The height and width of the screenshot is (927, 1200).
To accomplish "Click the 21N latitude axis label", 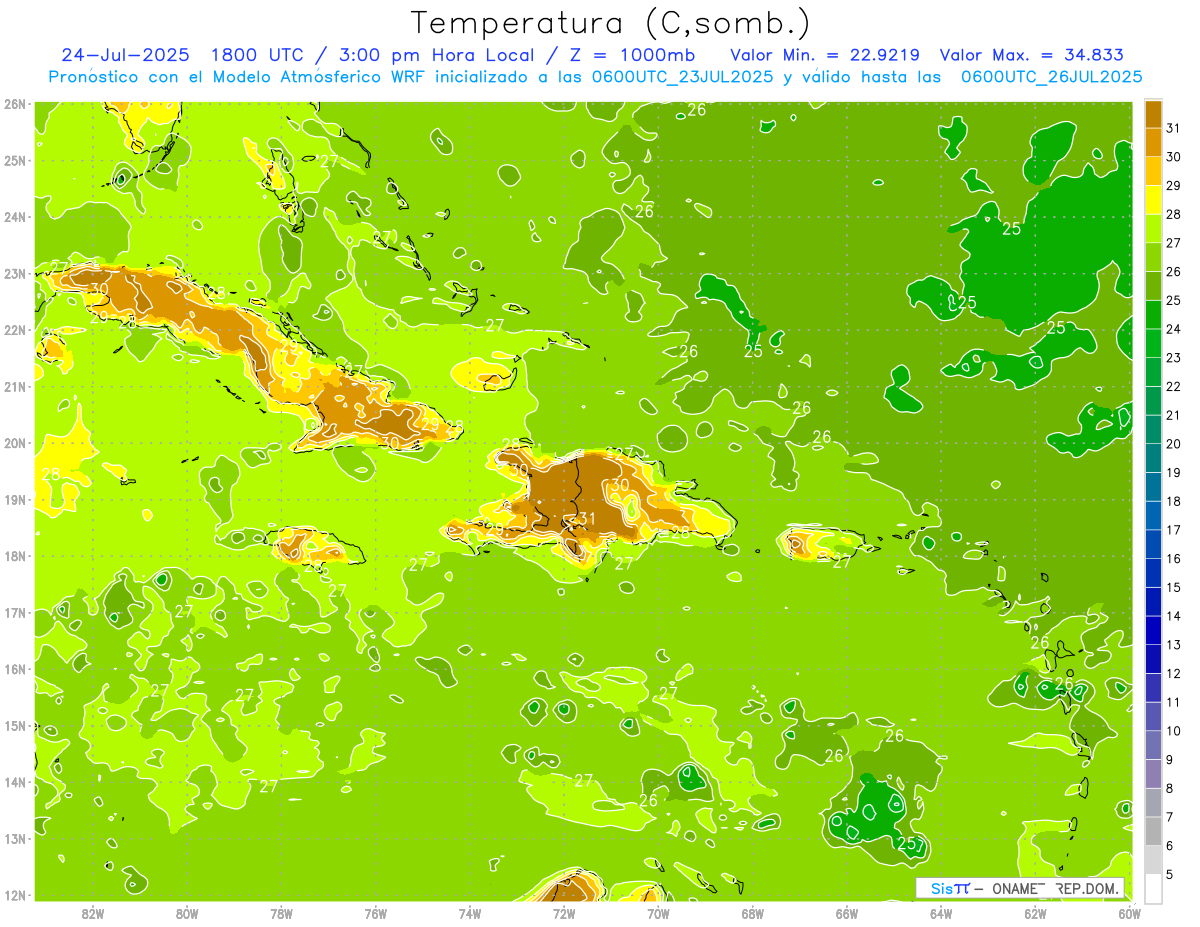I will pos(16,387).
